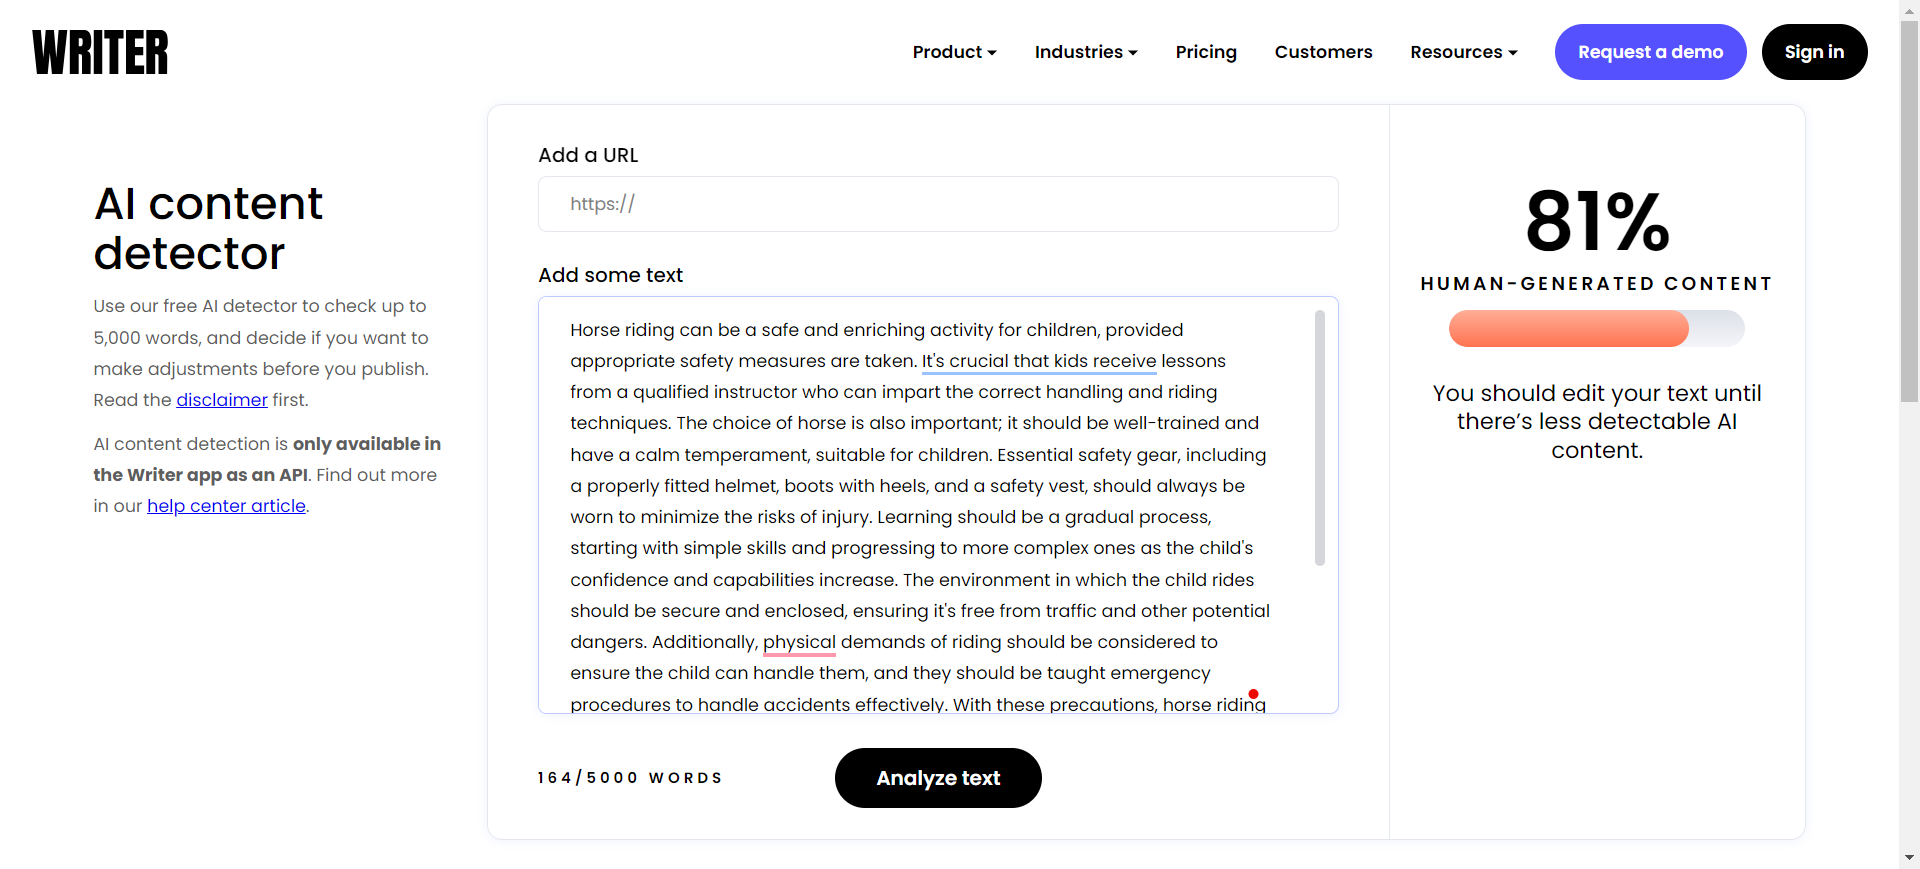Expand the Product dropdown menu

(954, 52)
